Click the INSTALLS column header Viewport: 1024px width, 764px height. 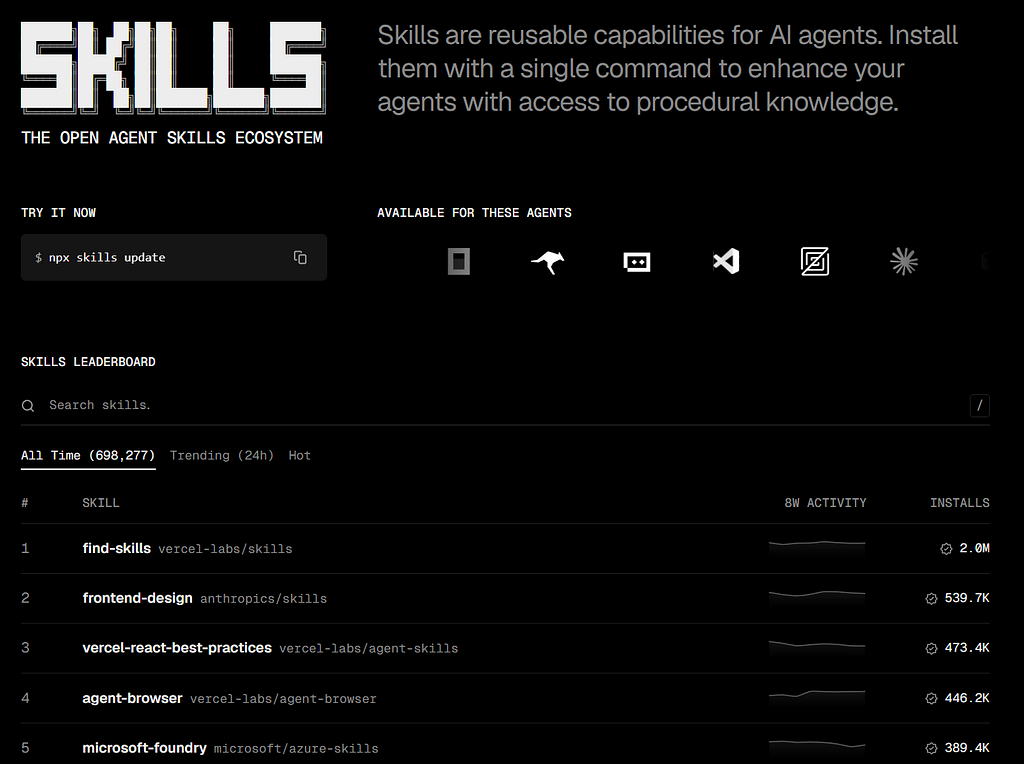pos(959,503)
